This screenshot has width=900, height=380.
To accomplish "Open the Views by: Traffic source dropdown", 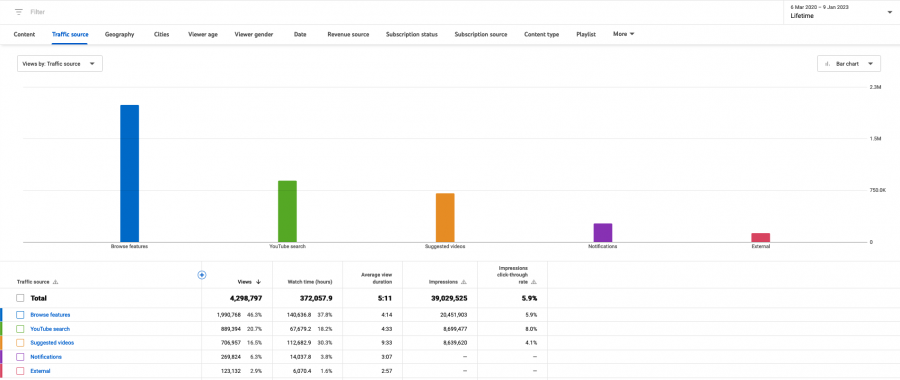I will [x=60, y=64].
